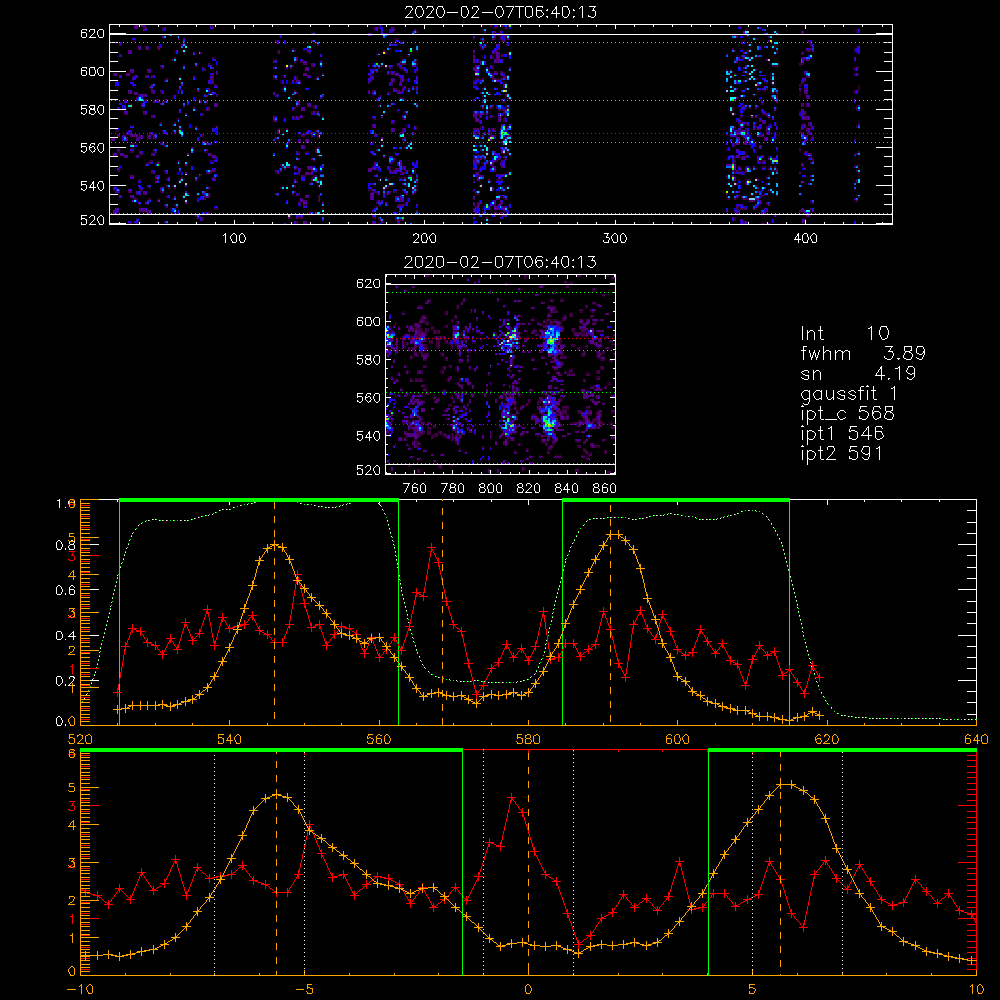Image resolution: width=1000 pixels, height=1000 pixels.
Task: Click y-axis label 0.2 on profile plot
Action: pyautogui.click(x=66, y=680)
